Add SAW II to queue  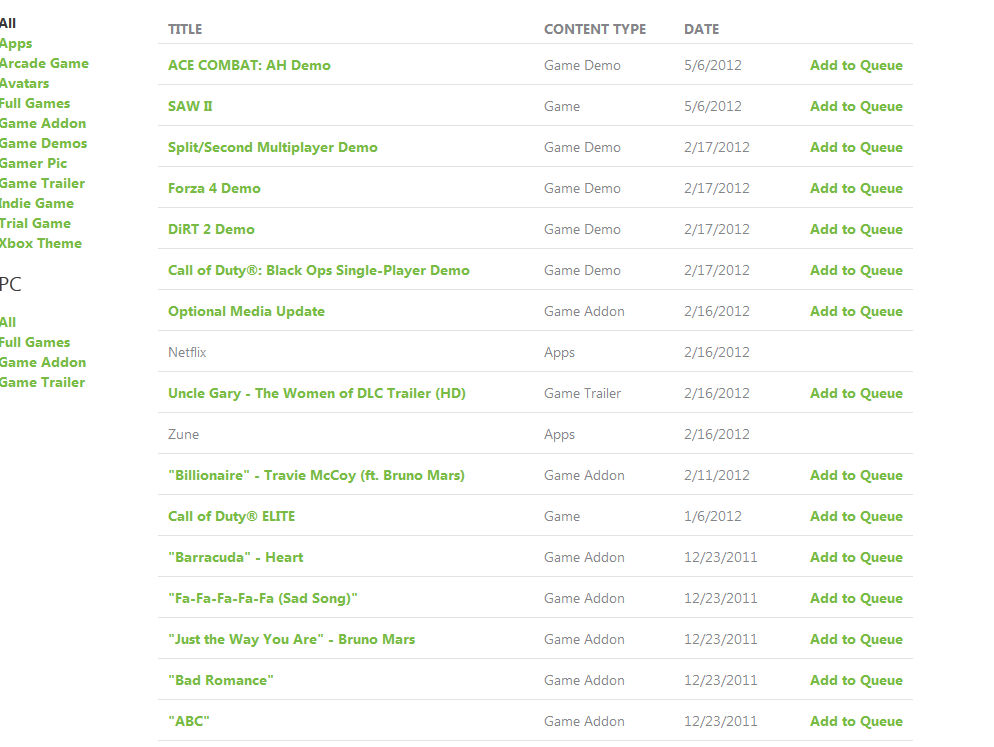(856, 107)
